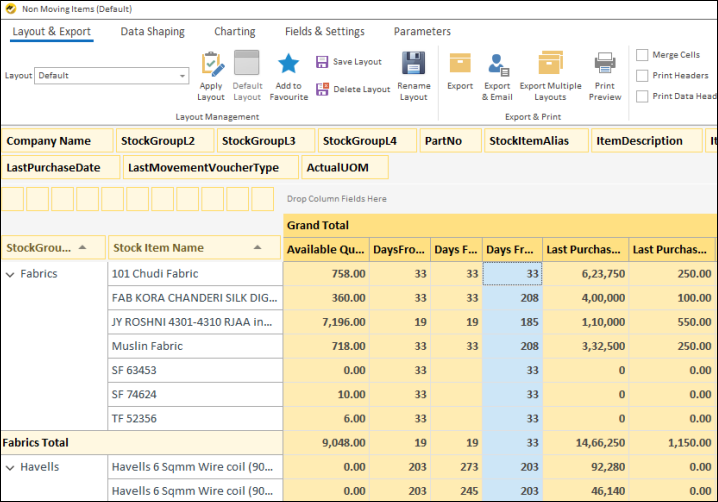Screen dimensions: 718x502
Task: Open the Layout dropdown list
Action: [x=182, y=76]
